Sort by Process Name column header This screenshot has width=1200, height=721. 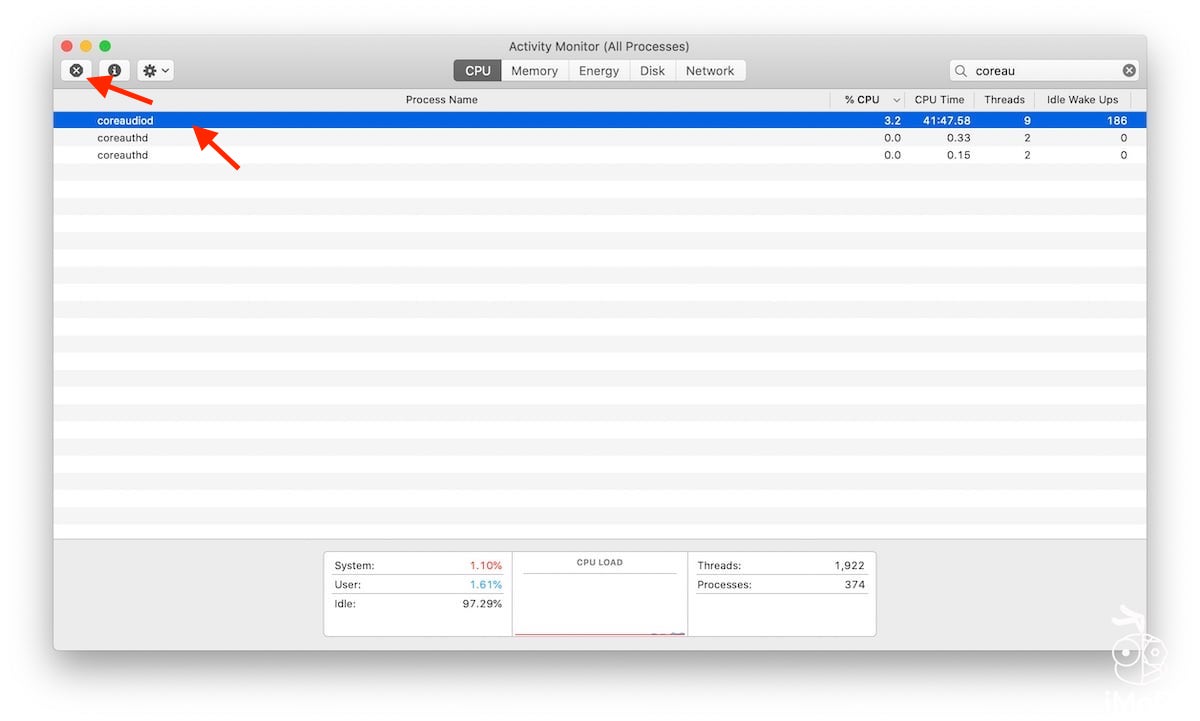click(x=441, y=100)
